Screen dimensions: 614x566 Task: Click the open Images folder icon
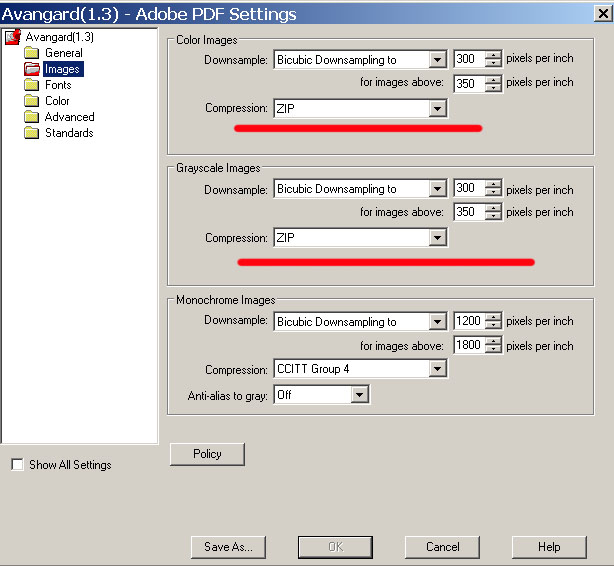31,69
